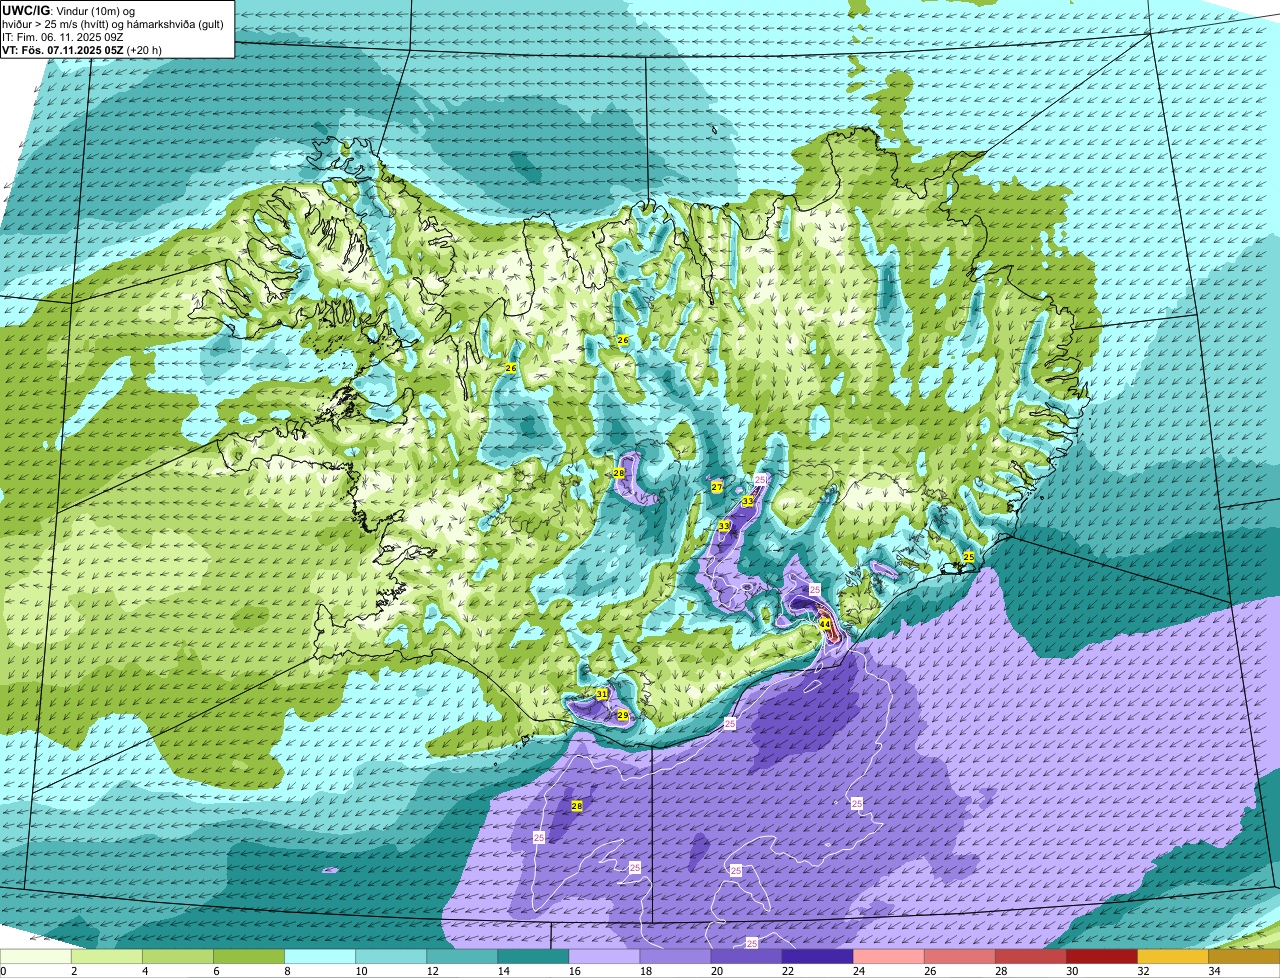Click the 8–10 m/s light cyan legend swatch
The width and height of the screenshot is (1280, 978).
click(320, 957)
